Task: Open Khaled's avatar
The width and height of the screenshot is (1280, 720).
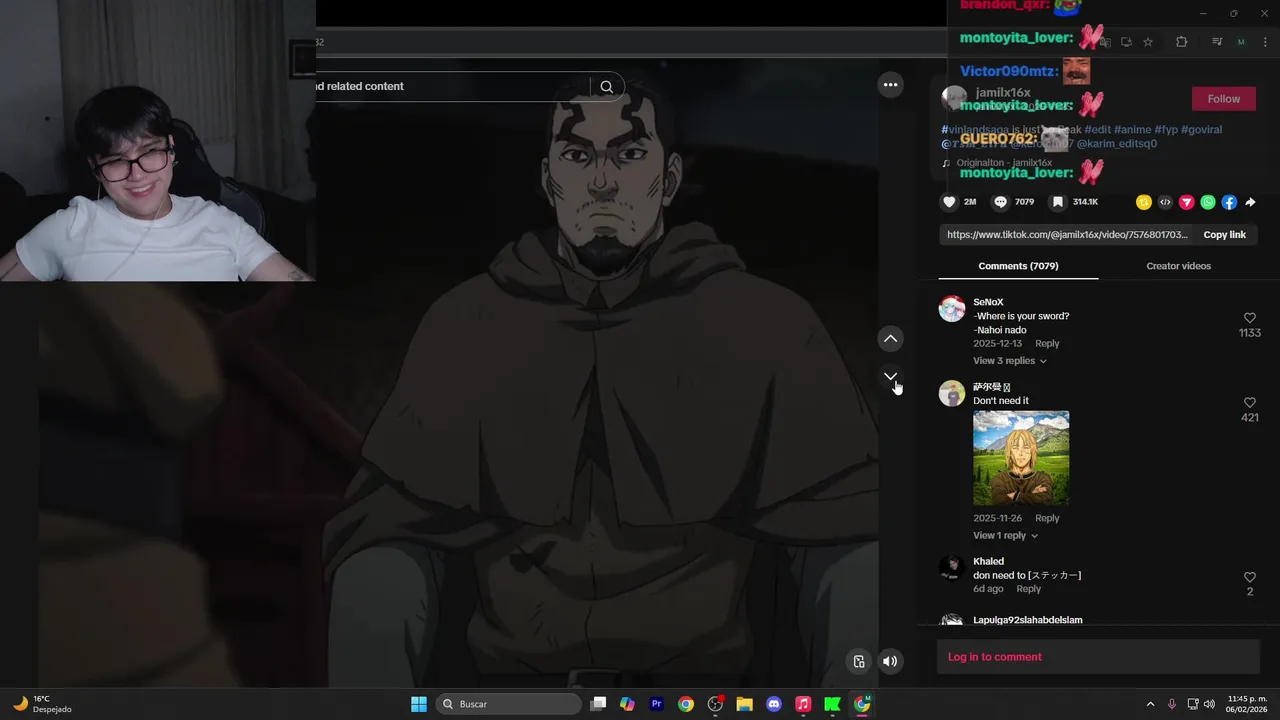Action: pyautogui.click(x=952, y=568)
